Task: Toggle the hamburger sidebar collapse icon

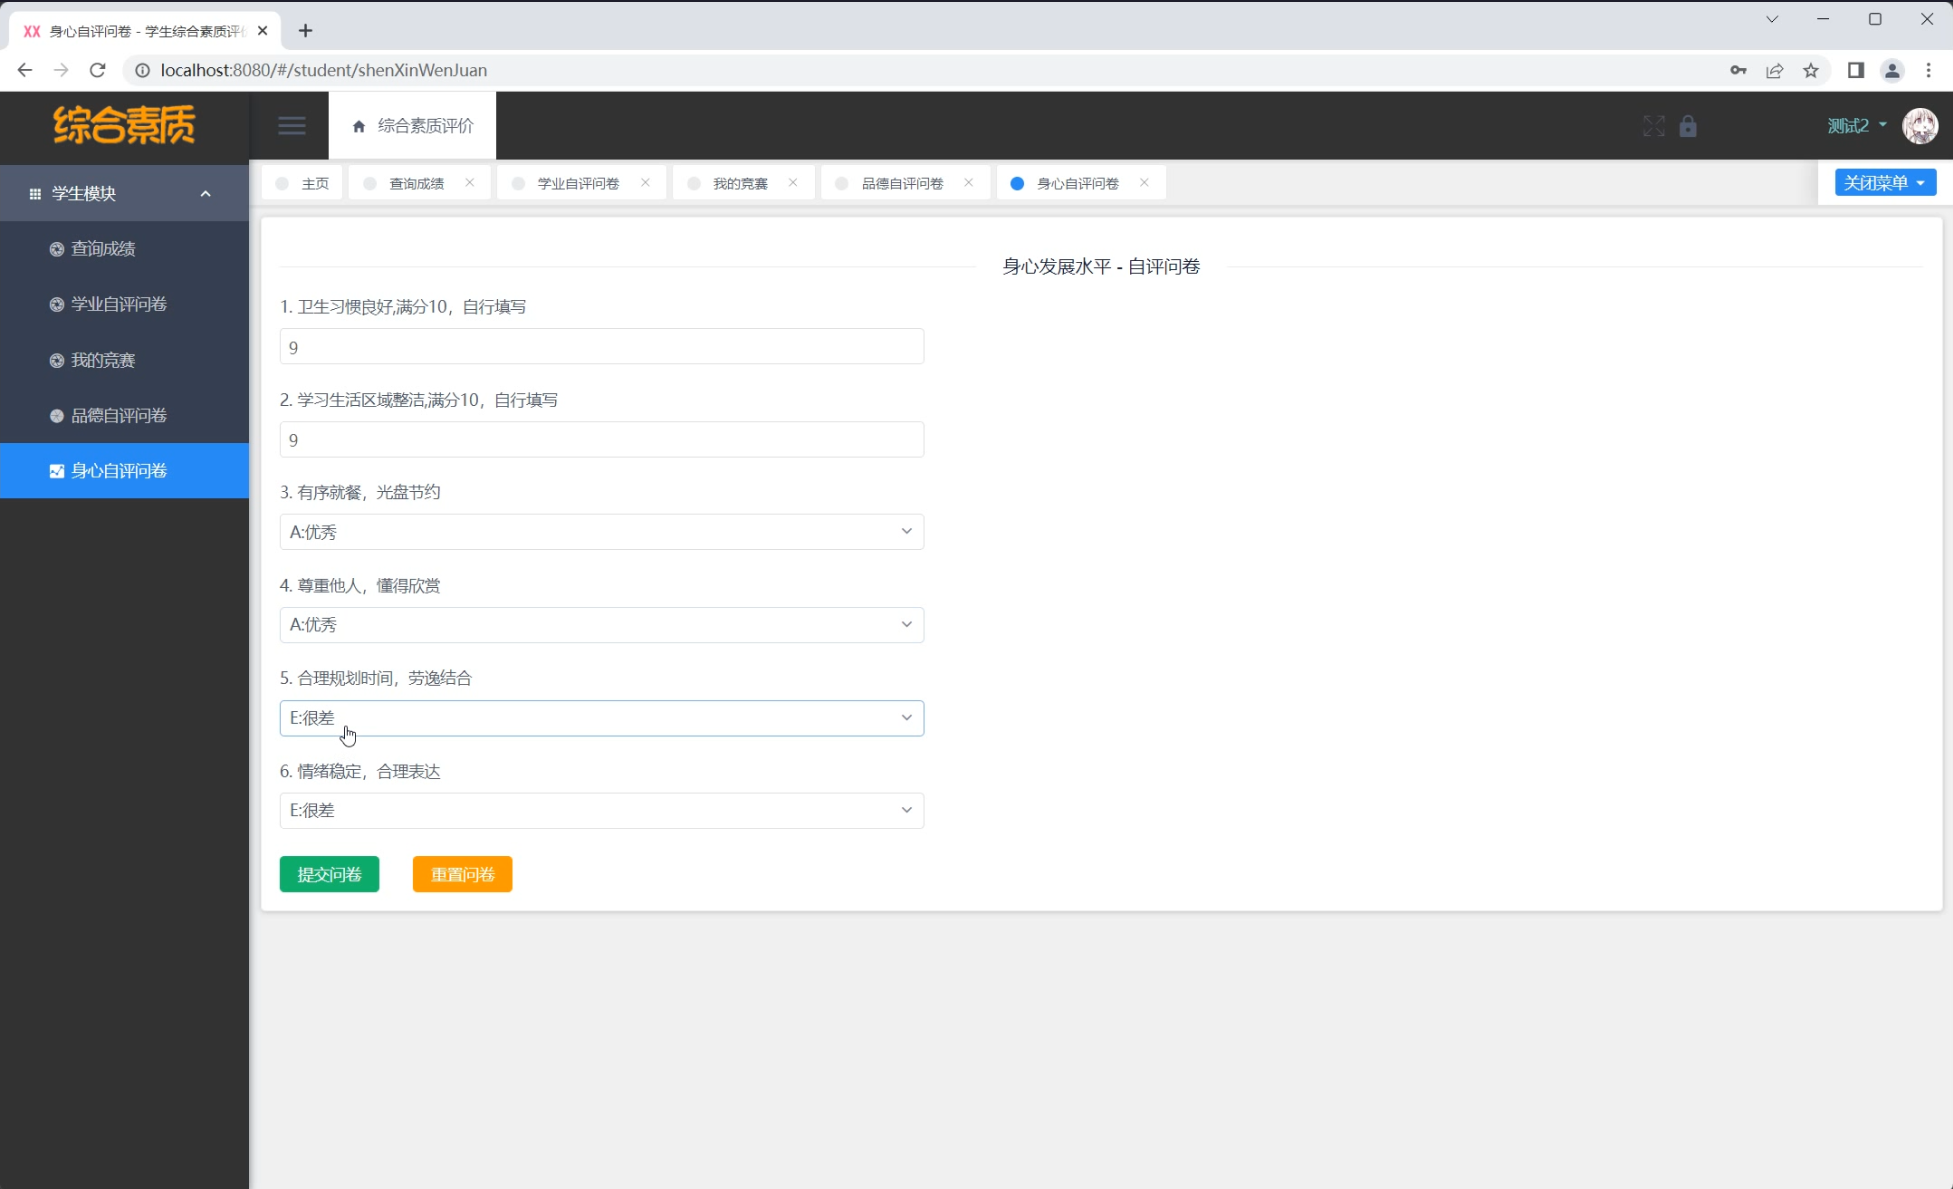Action: tap(292, 126)
